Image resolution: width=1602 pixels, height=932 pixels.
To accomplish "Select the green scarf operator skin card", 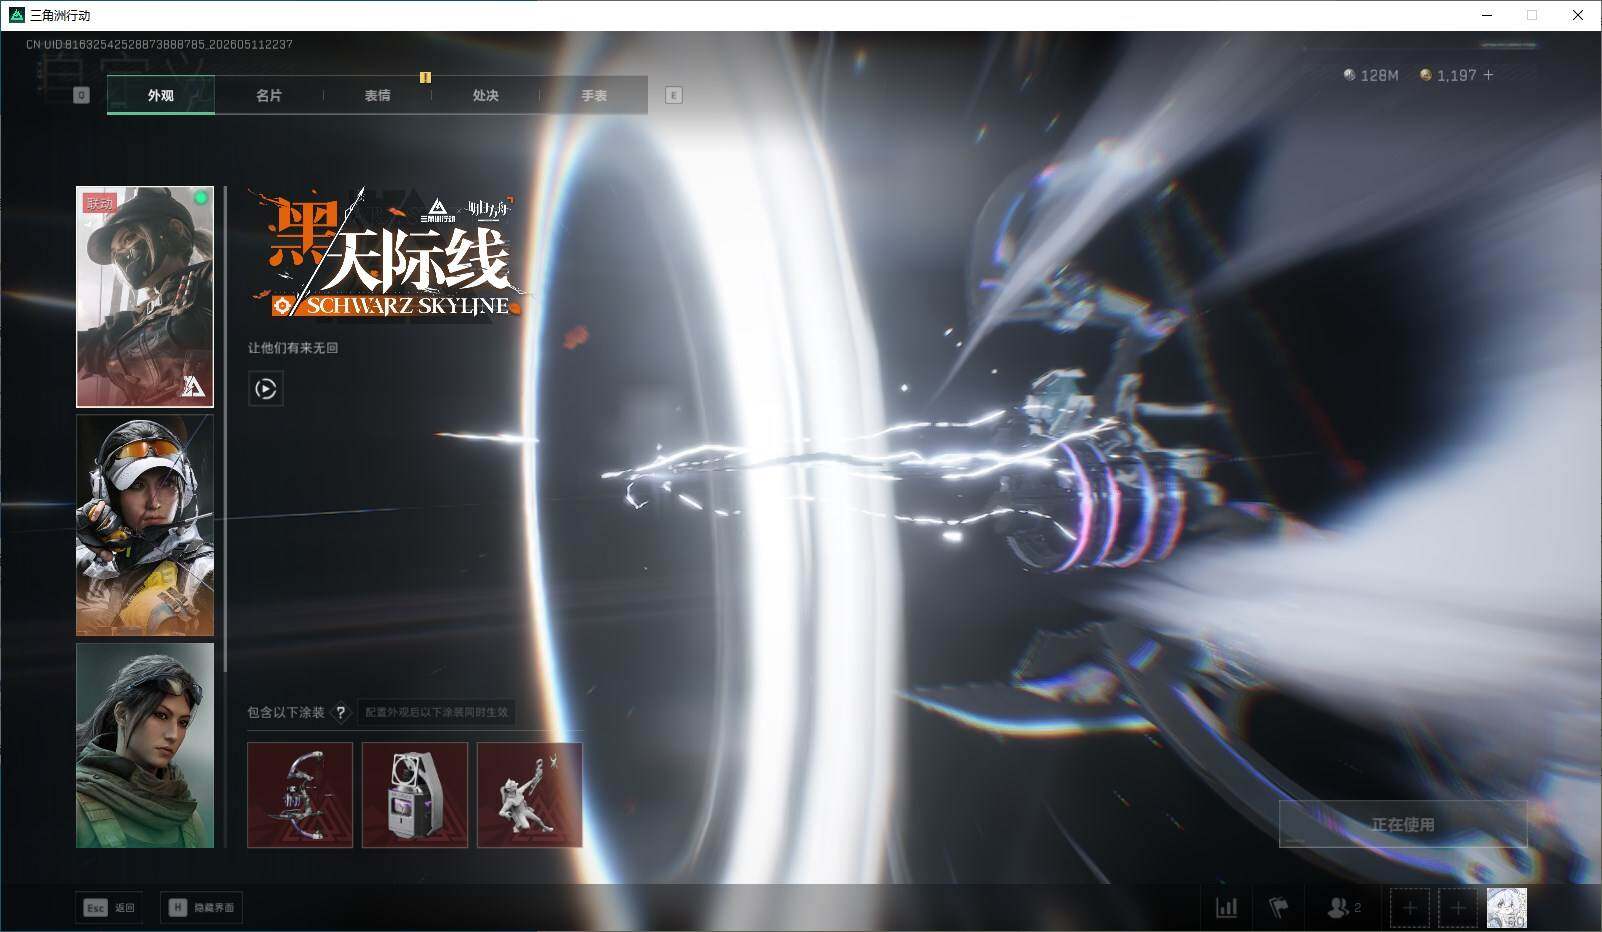I will tap(145, 745).
